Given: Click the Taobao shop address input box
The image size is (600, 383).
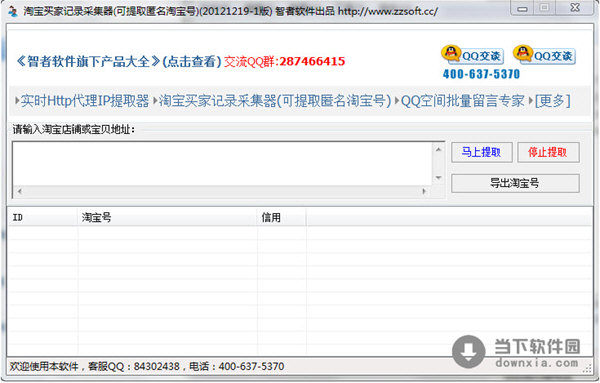Looking at the screenshot, I should click(x=222, y=164).
